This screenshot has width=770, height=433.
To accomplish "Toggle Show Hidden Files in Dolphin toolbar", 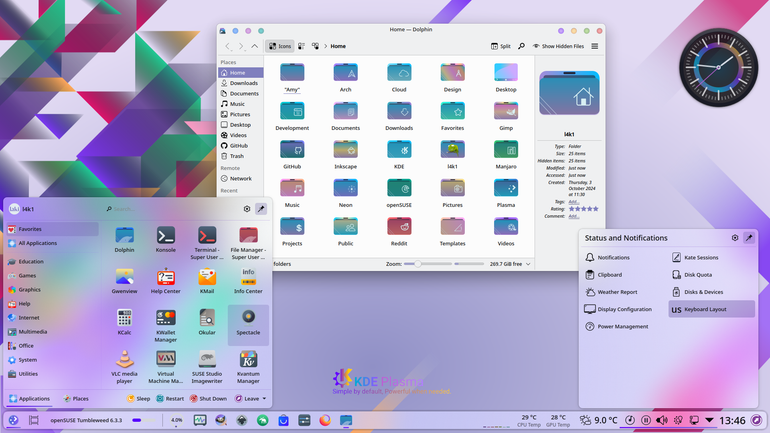I will (x=558, y=46).
